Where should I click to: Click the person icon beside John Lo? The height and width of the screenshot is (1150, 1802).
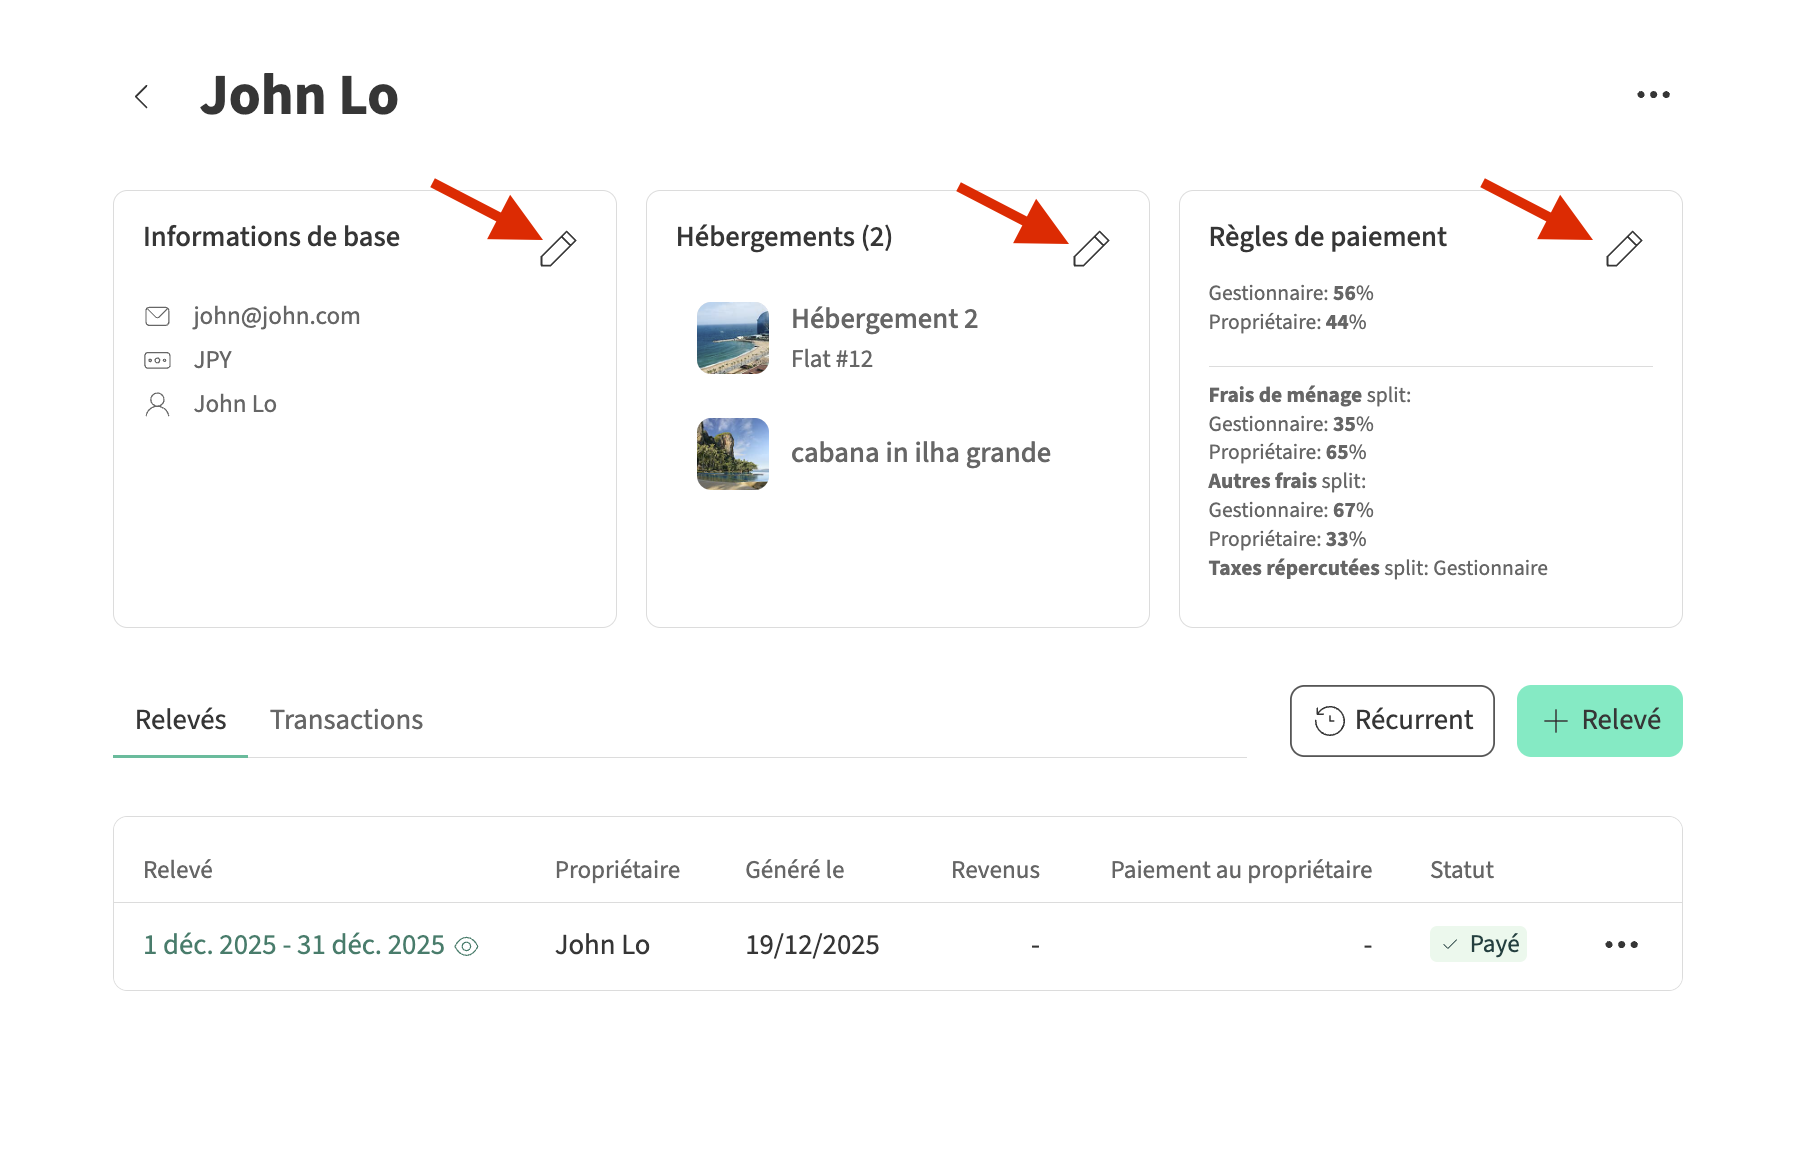(x=157, y=404)
